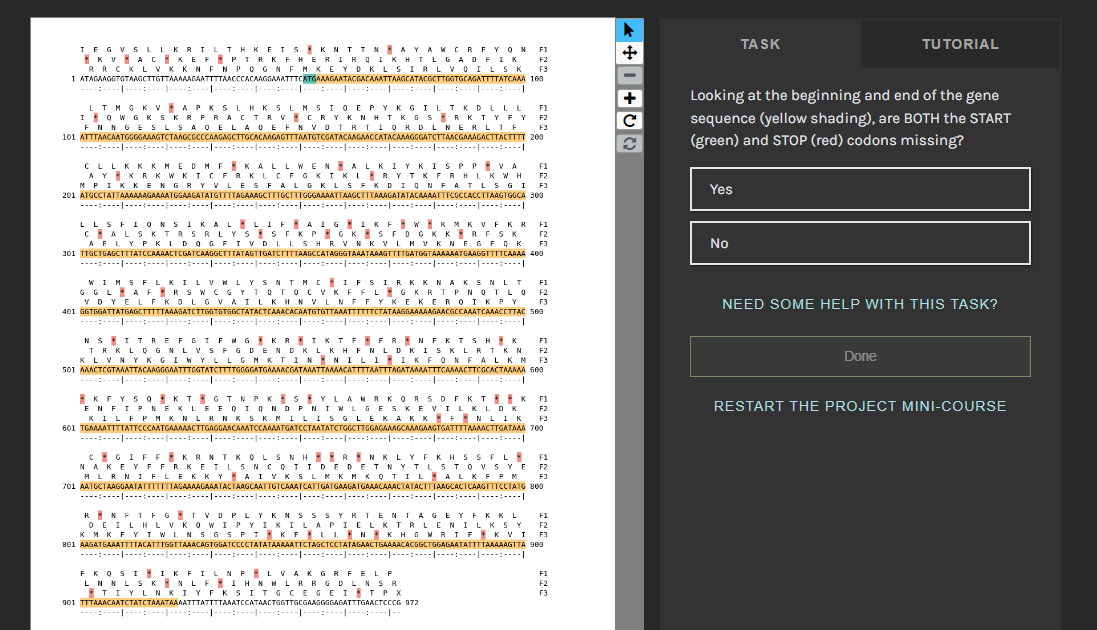Open the Tutorial tab
The height and width of the screenshot is (630, 1097).
(x=960, y=44)
